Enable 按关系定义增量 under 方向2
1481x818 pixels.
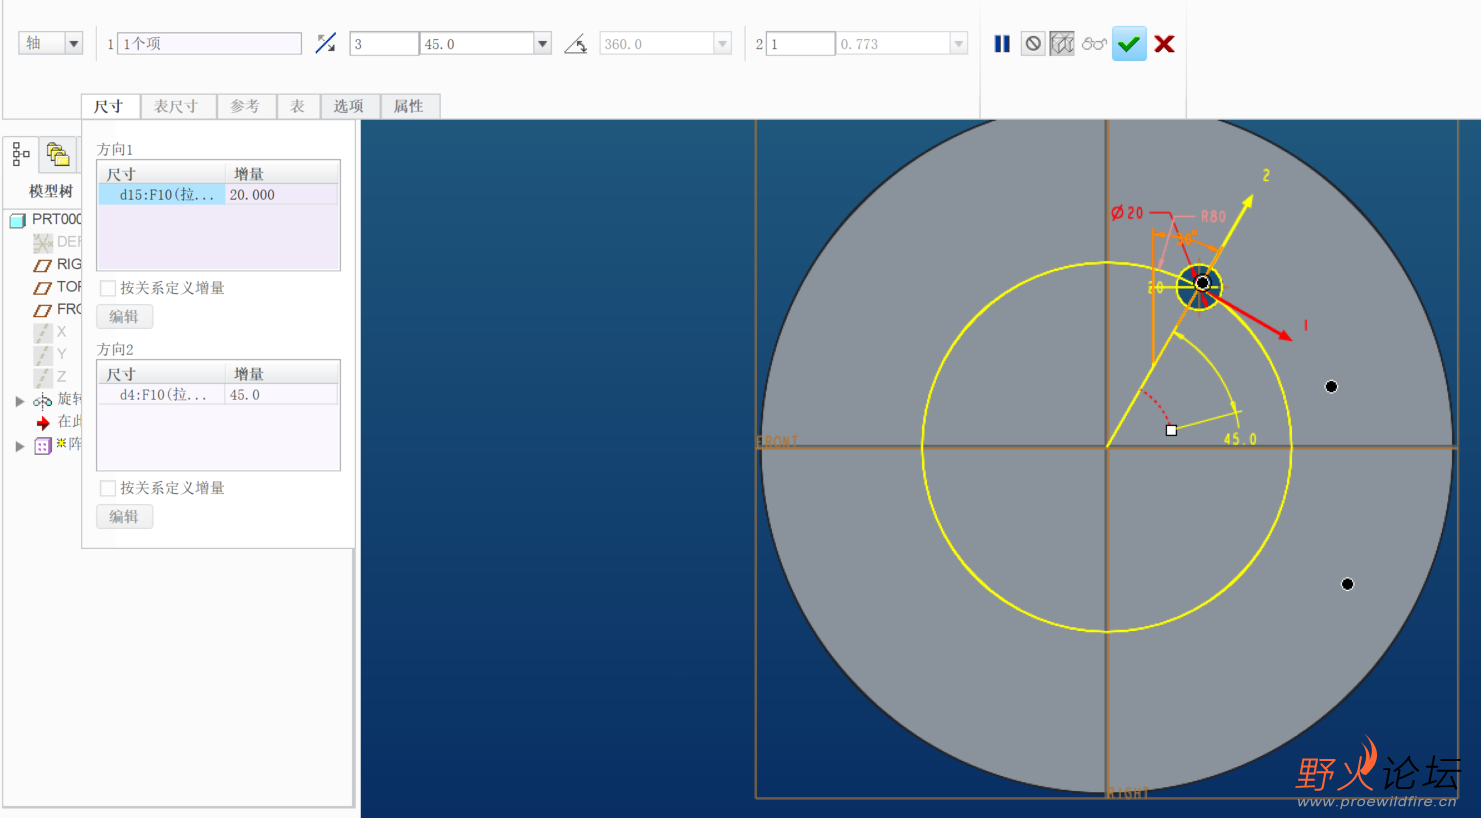coord(108,488)
